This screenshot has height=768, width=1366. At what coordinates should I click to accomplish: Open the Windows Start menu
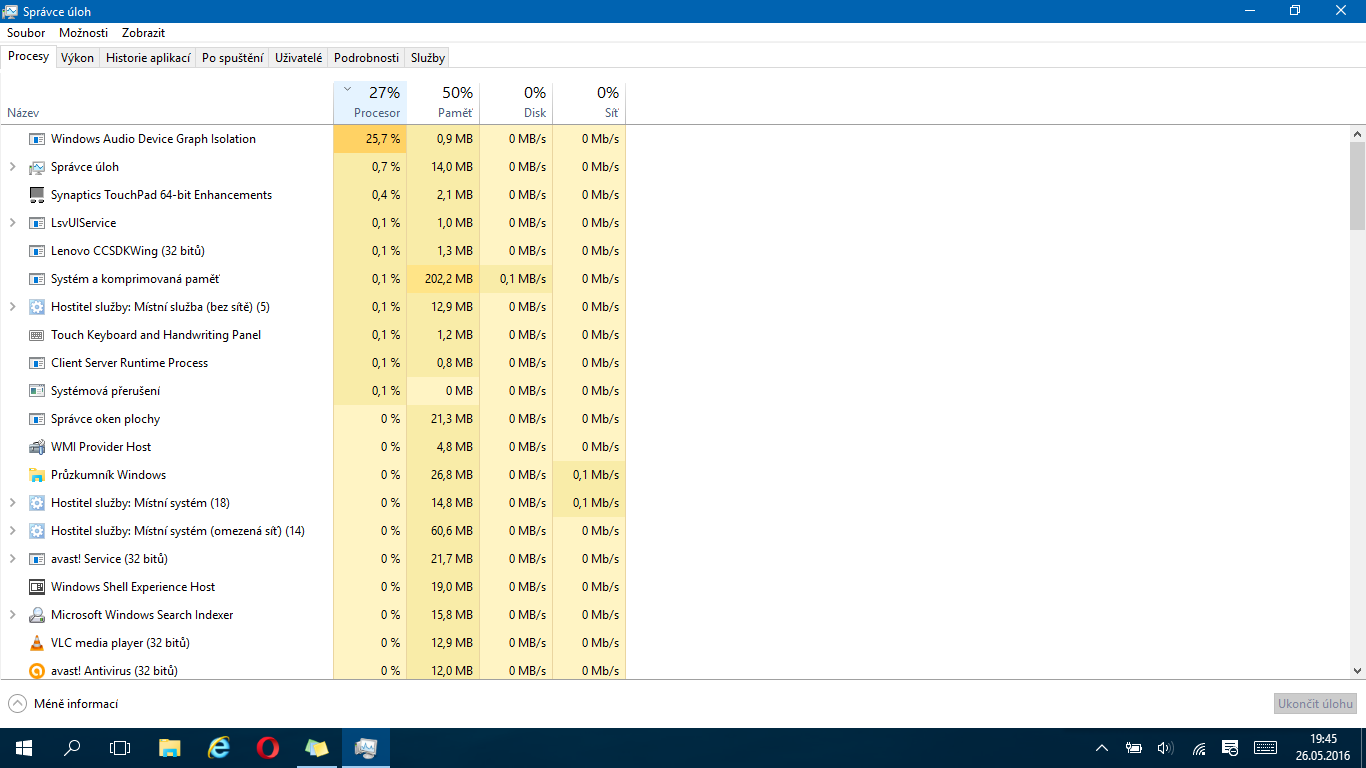tap(23, 748)
